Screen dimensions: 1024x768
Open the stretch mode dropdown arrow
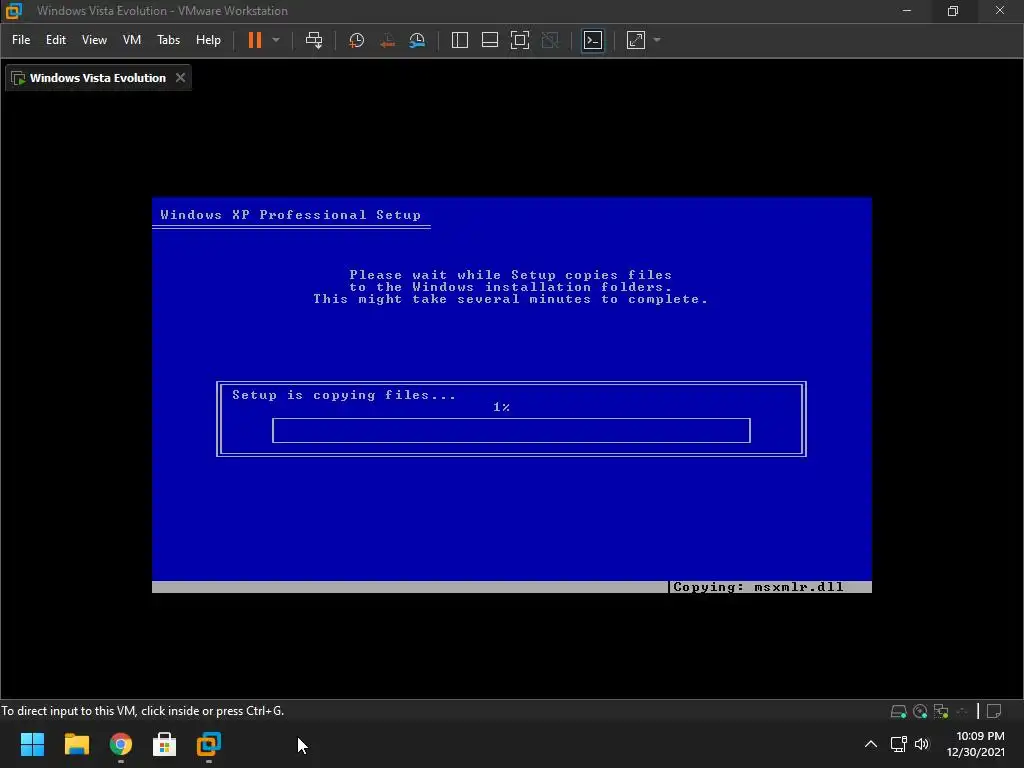657,40
